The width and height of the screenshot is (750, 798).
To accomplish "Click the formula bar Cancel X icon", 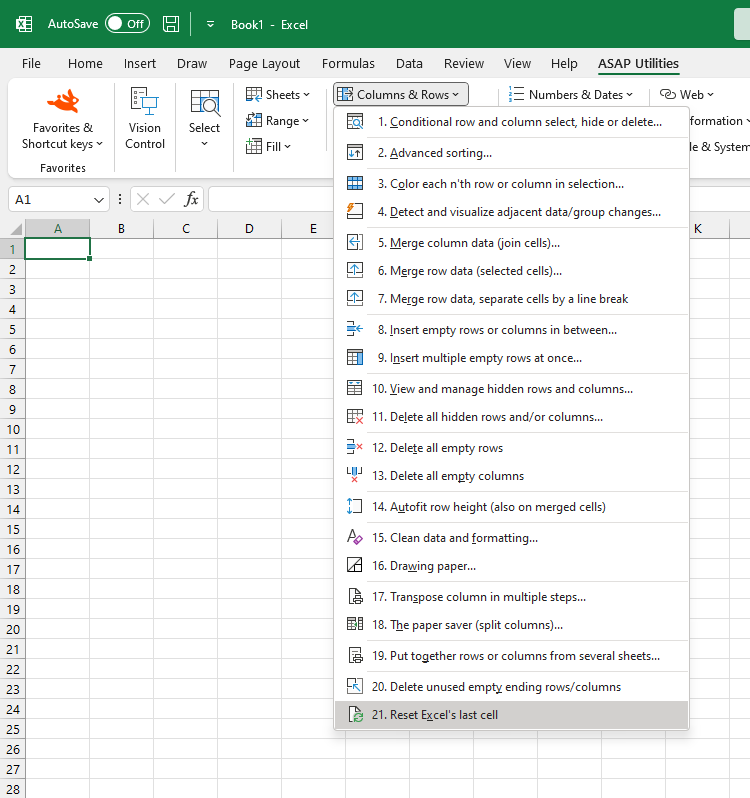I will click(143, 199).
